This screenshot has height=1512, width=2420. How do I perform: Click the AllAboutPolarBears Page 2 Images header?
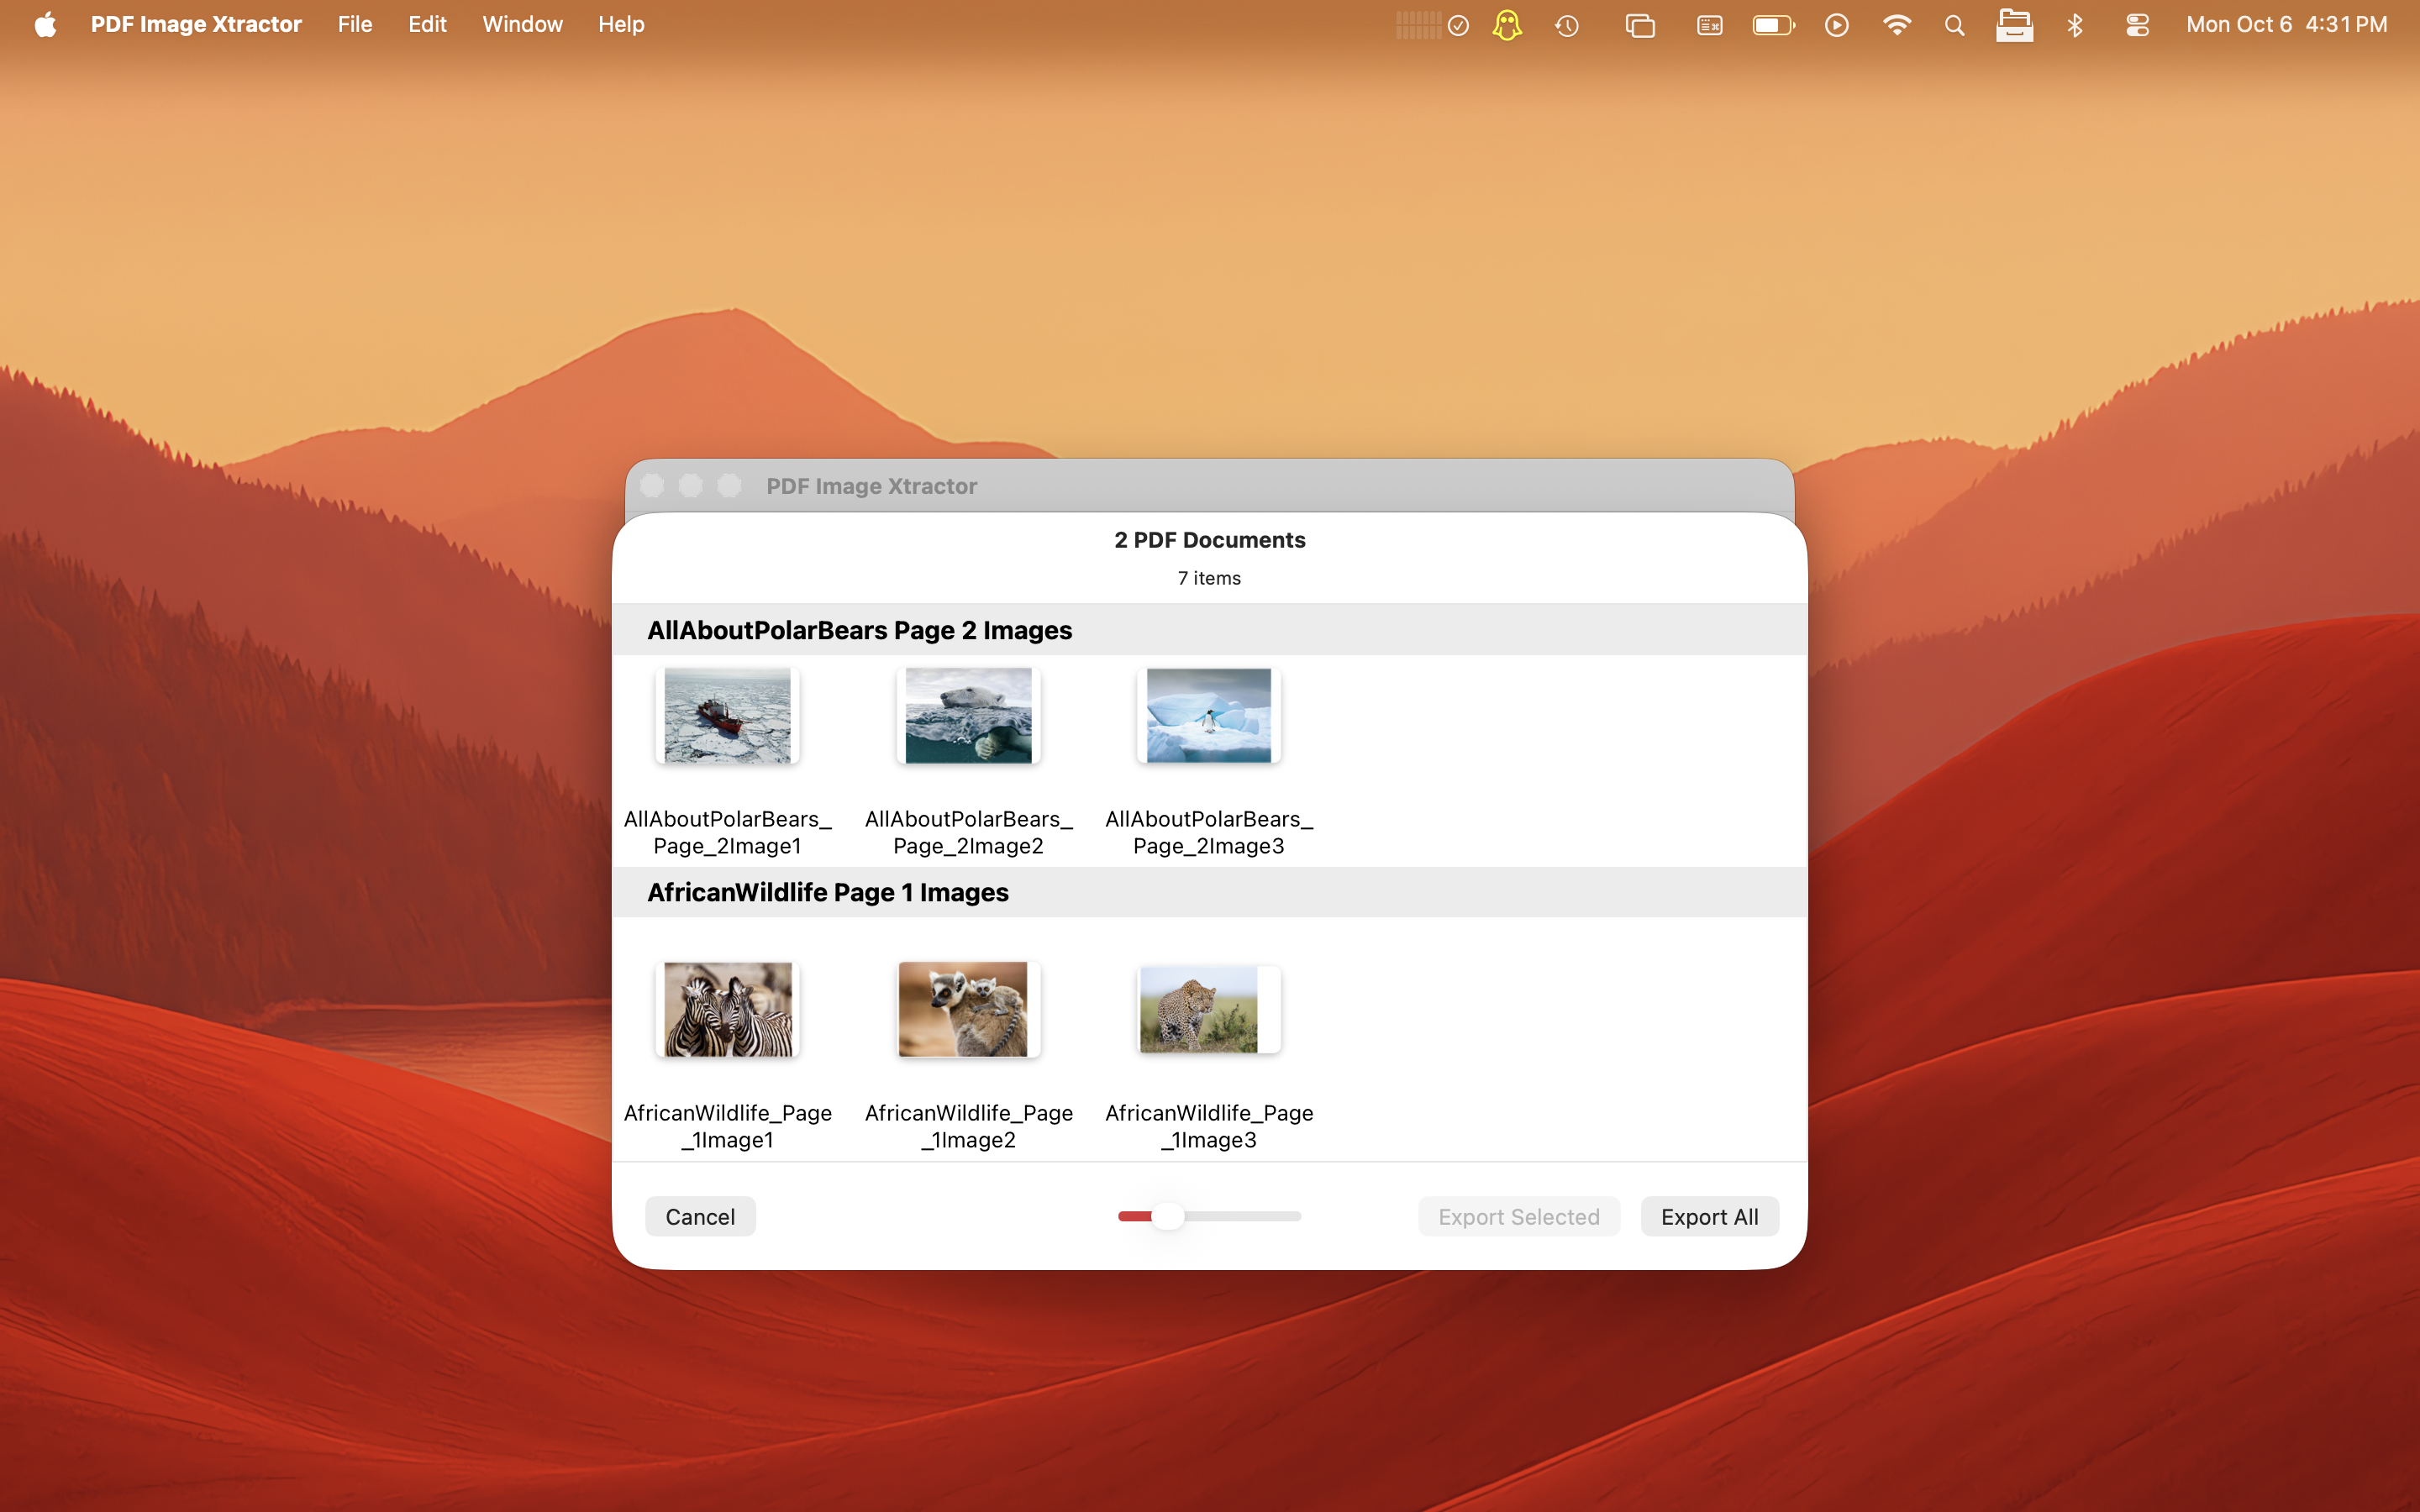859,630
